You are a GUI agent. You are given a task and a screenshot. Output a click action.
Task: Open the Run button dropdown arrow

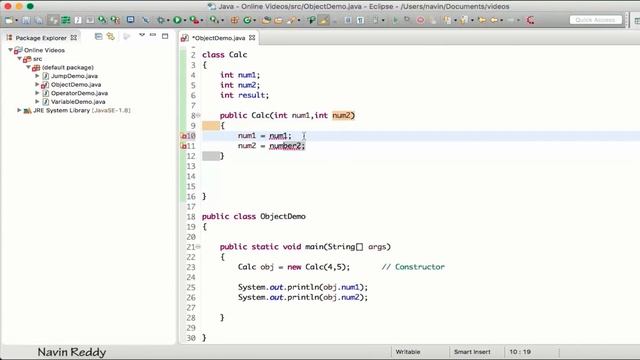coord(185,20)
